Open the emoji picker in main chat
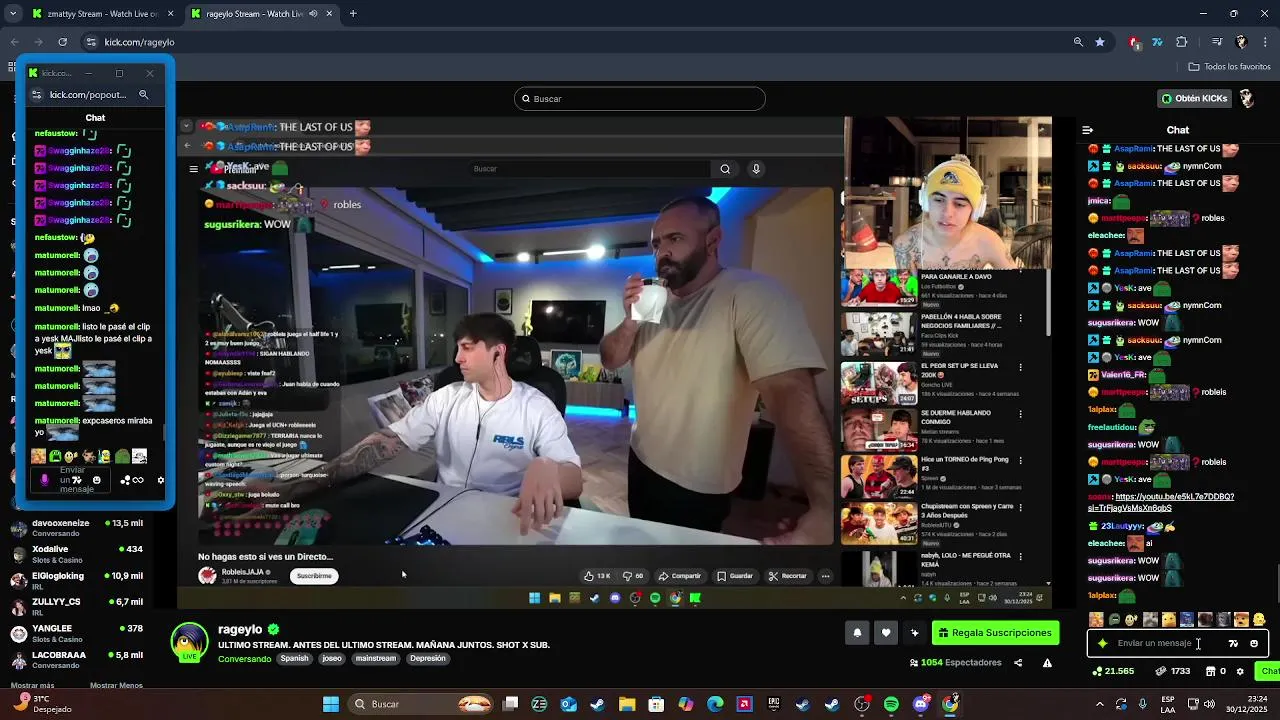This screenshot has height=720, width=1280. [x=1254, y=644]
